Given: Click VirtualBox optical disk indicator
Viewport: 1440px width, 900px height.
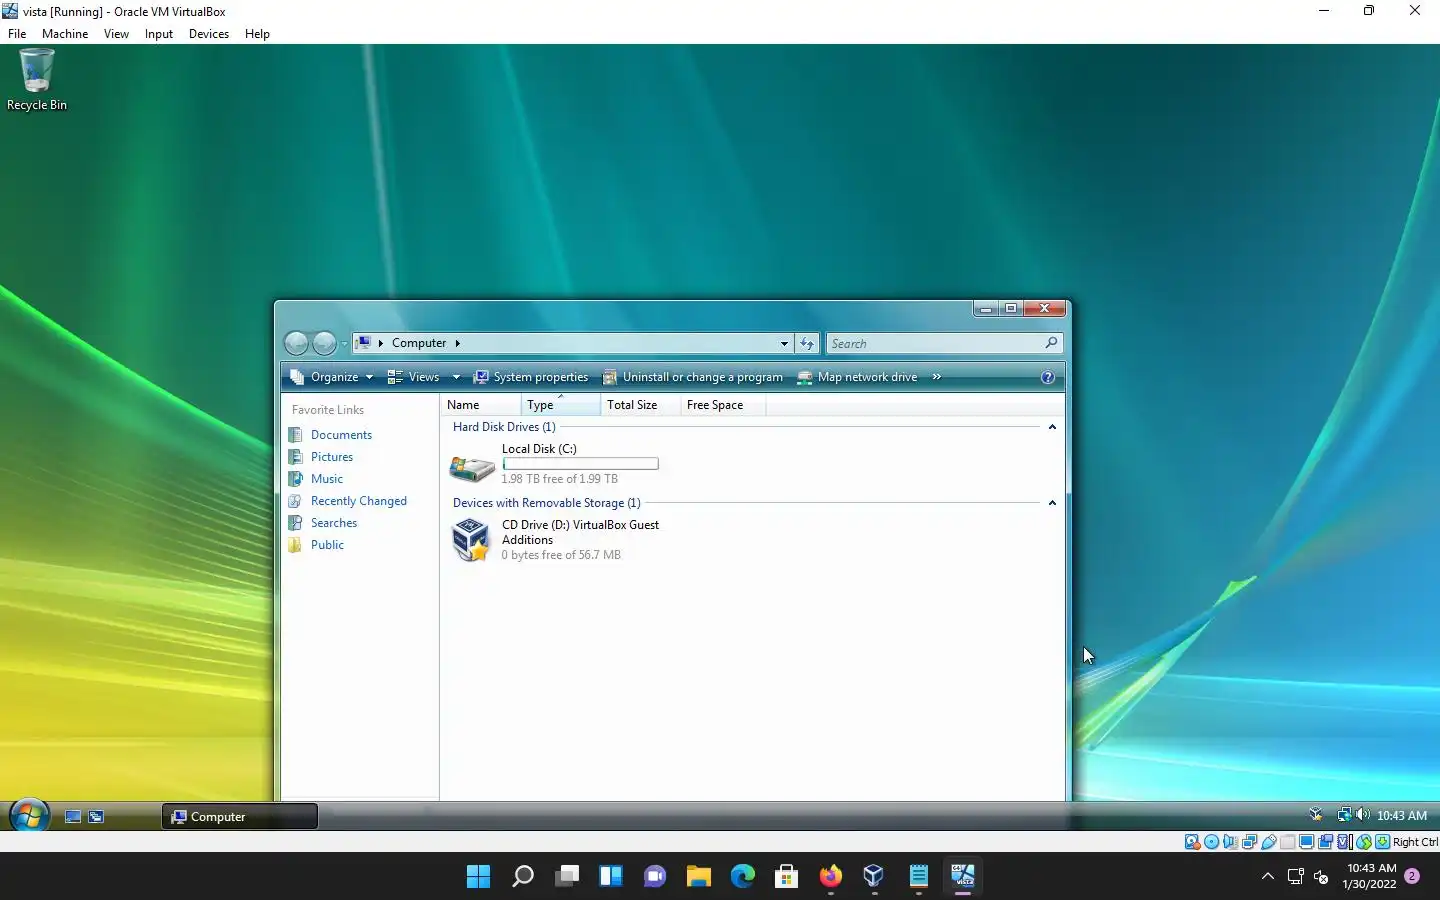Looking at the screenshot, I should pos(1211,842).
